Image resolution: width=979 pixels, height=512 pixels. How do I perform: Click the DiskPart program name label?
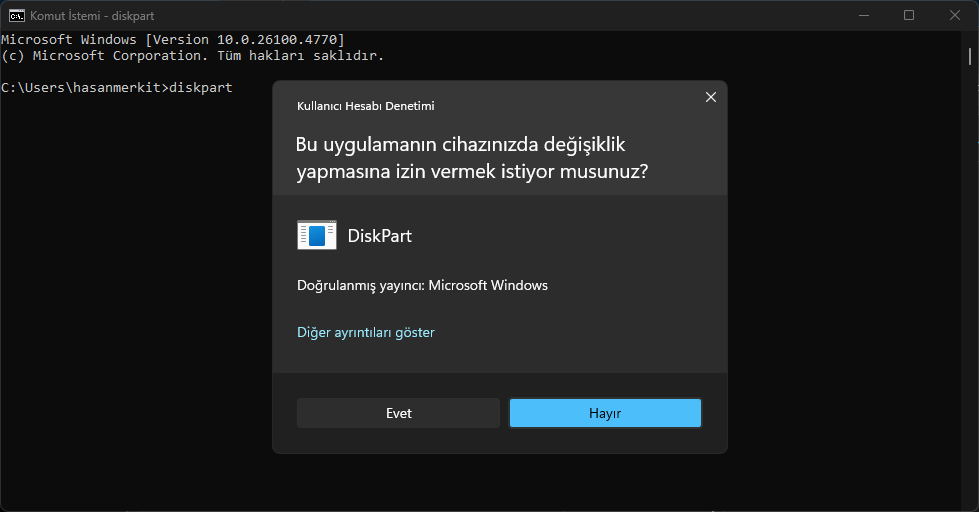[x=380, y=236]
